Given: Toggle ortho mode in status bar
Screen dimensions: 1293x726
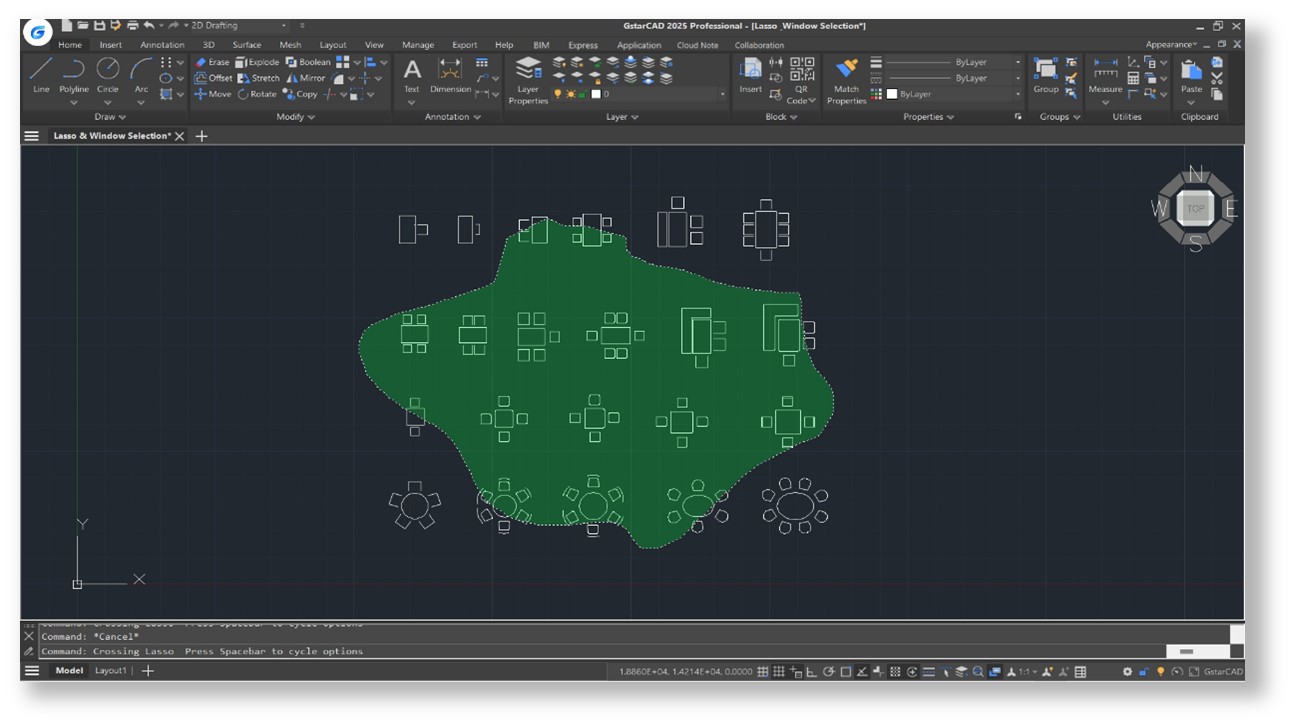Looking at the screenshot, I should point(812,672).
